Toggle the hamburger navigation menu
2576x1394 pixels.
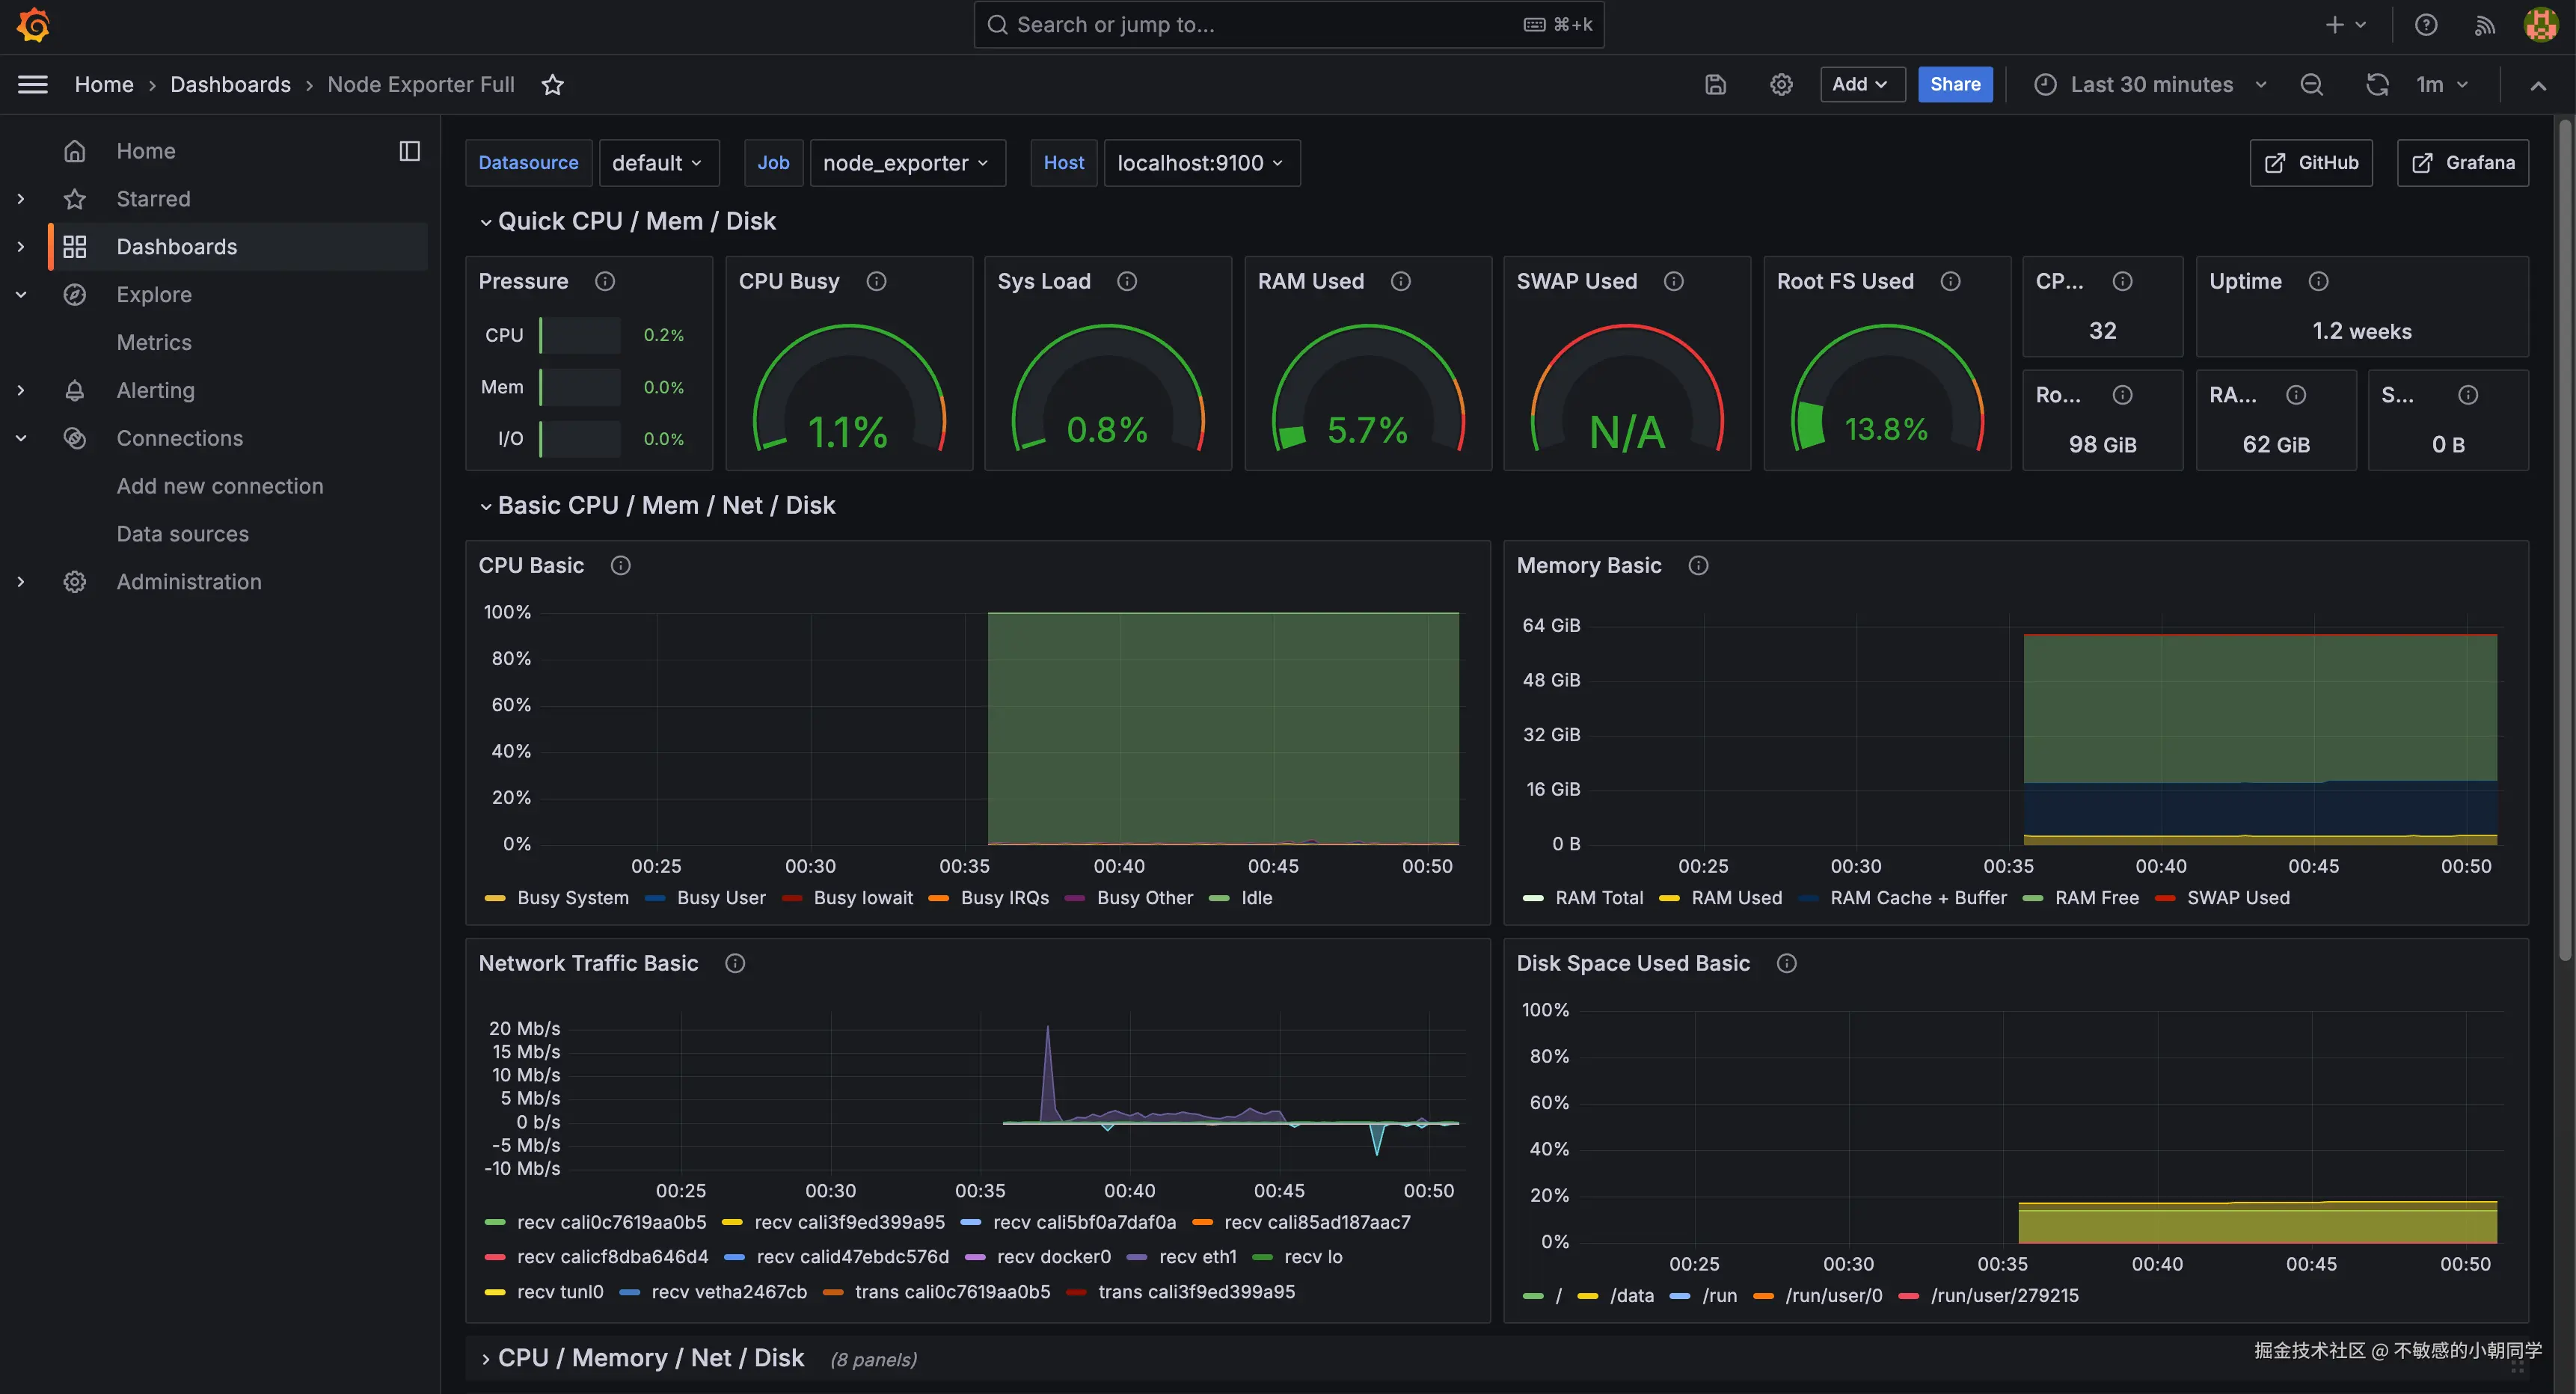pyautogui.click(x=33, y=85)
